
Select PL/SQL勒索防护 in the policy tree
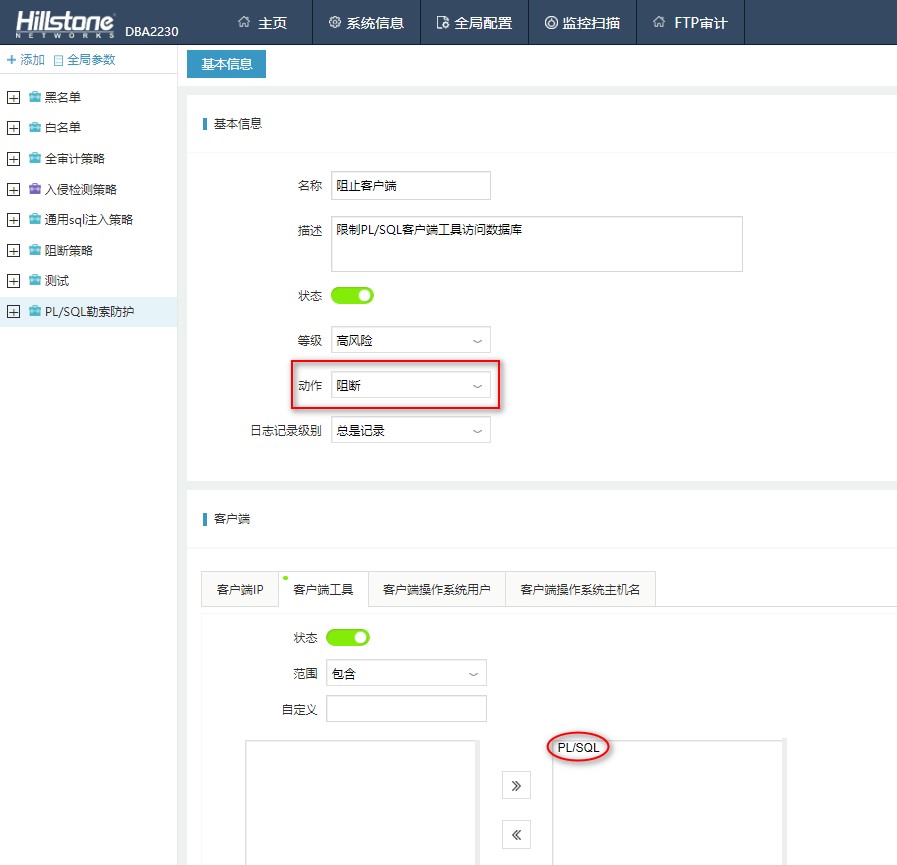(x=89, y=312)
